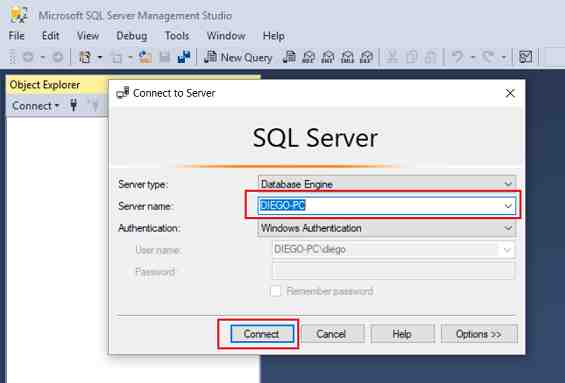Click the large "SQL Server" heading

(315, 138)
